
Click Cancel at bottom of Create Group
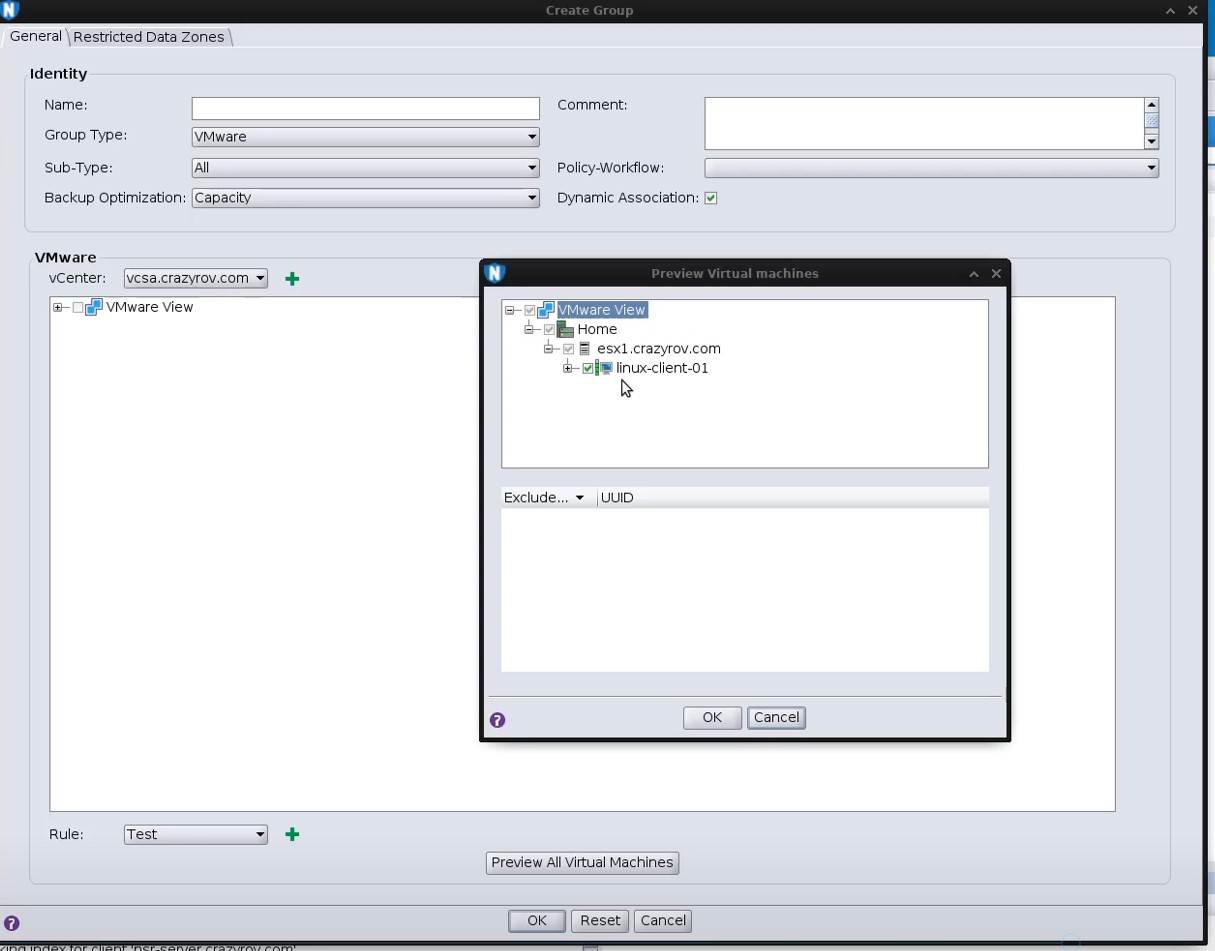[663, 921]
